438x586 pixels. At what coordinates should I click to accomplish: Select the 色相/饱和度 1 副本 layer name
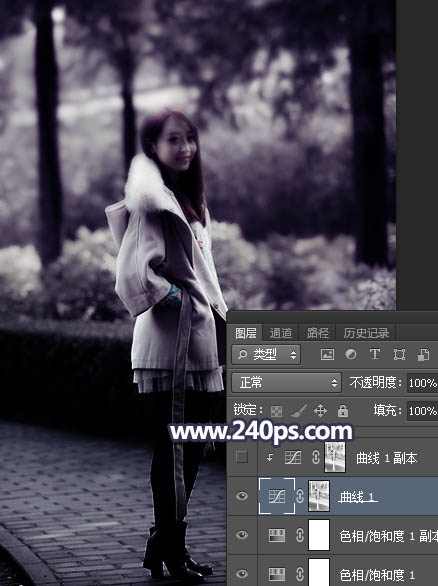click(x=389, y=536)
